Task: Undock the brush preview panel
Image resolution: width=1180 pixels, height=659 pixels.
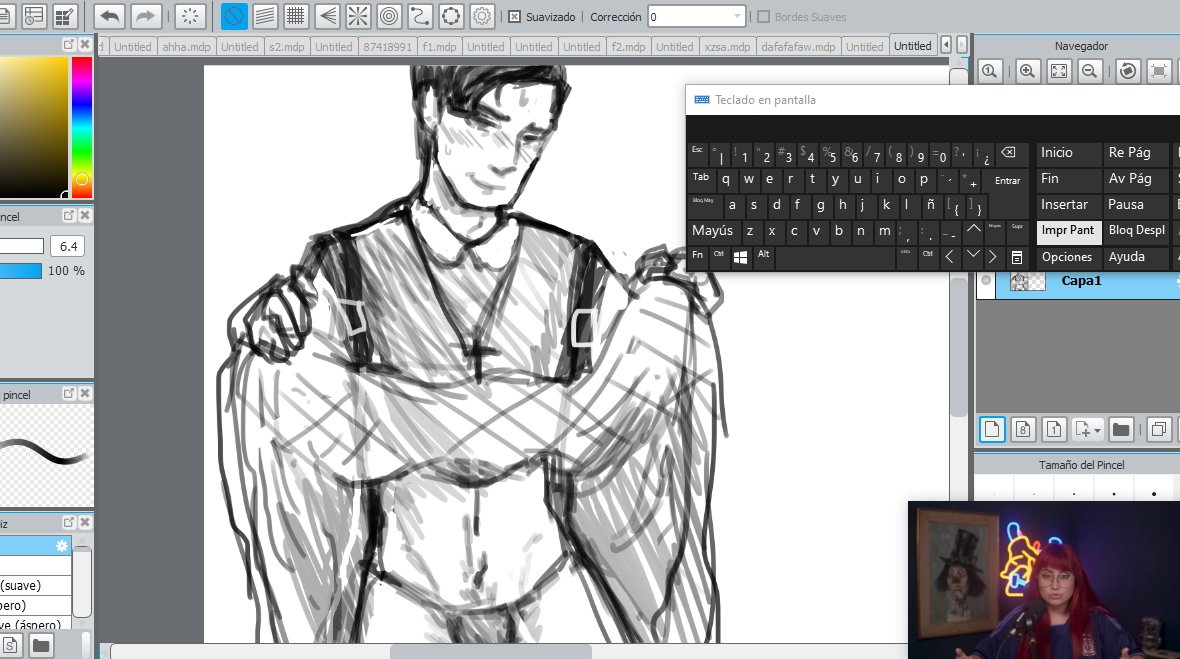Action: click(x=68, y=393)
